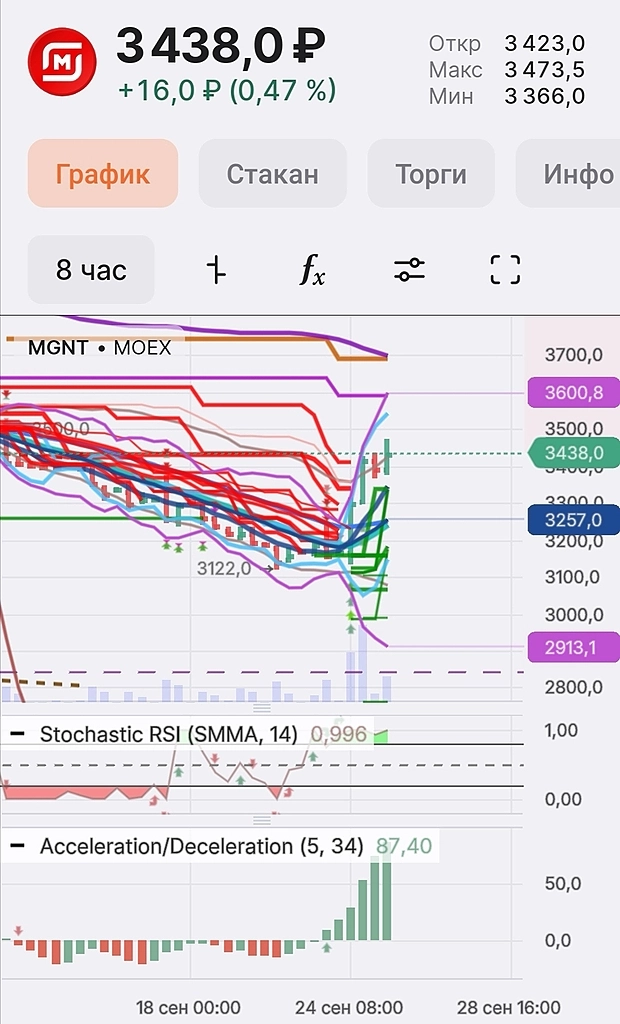Screen dimensions: 620x1024
Task: Tap the blue 3257,0 price label
Action: pyautogui.click(x=573, y=520)
